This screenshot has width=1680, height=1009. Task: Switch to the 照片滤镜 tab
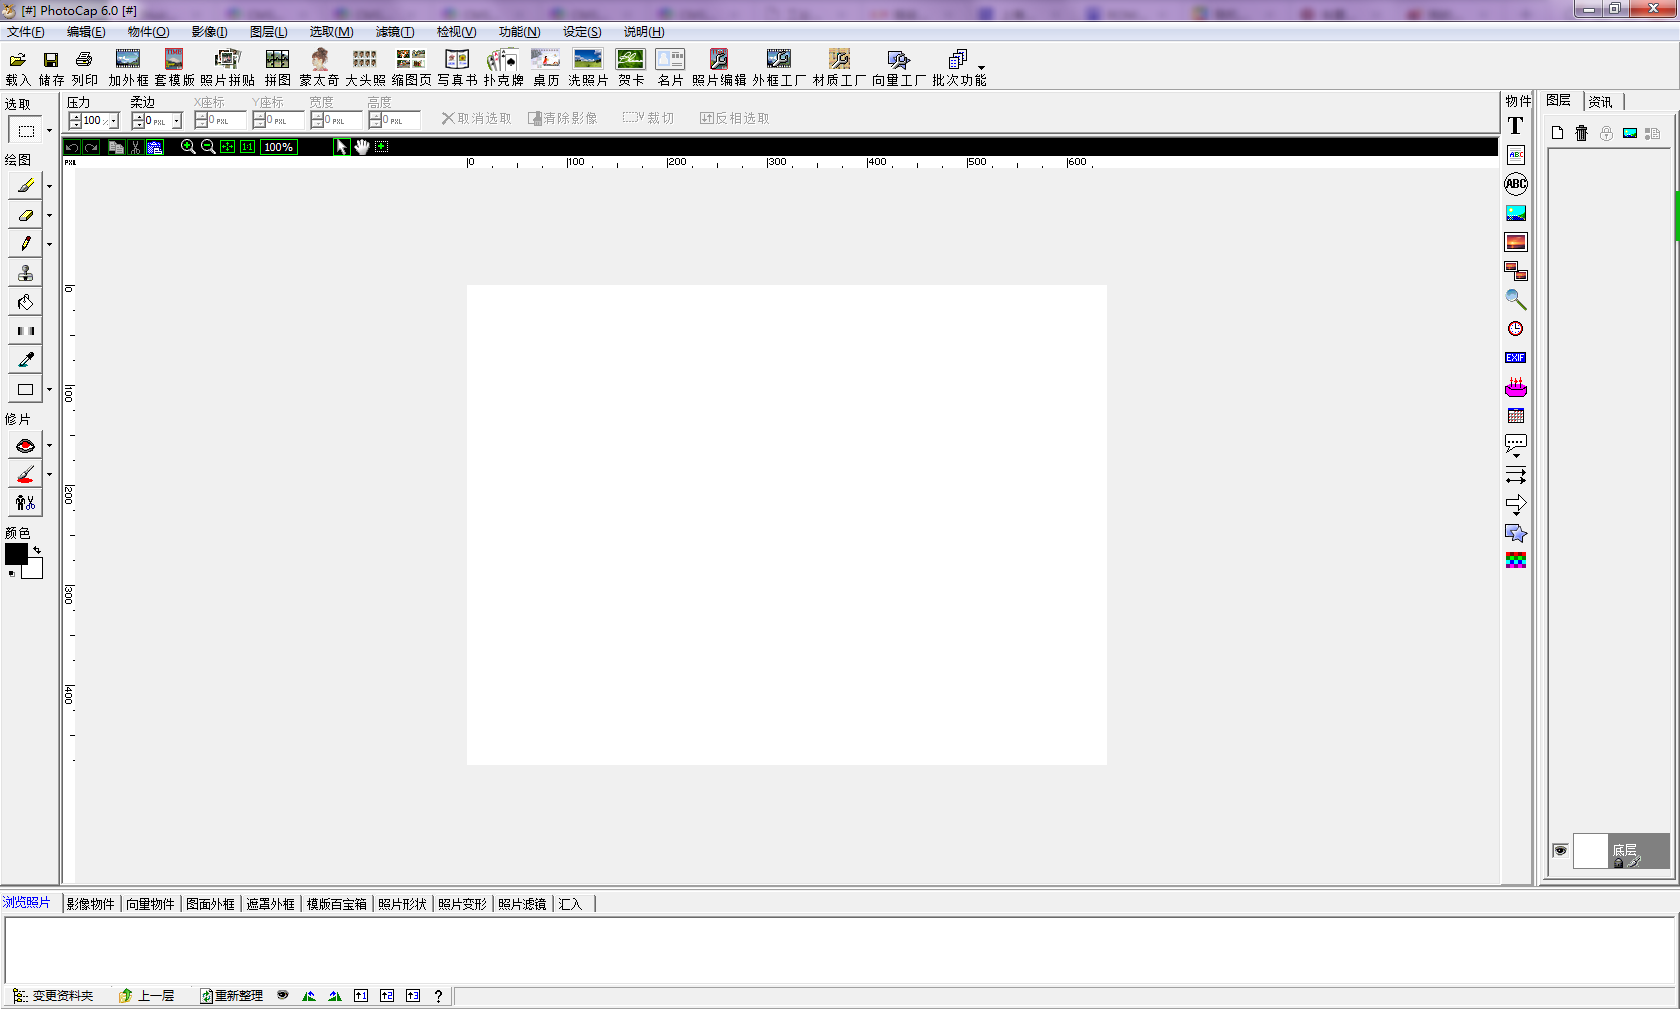tap(522, 904)
